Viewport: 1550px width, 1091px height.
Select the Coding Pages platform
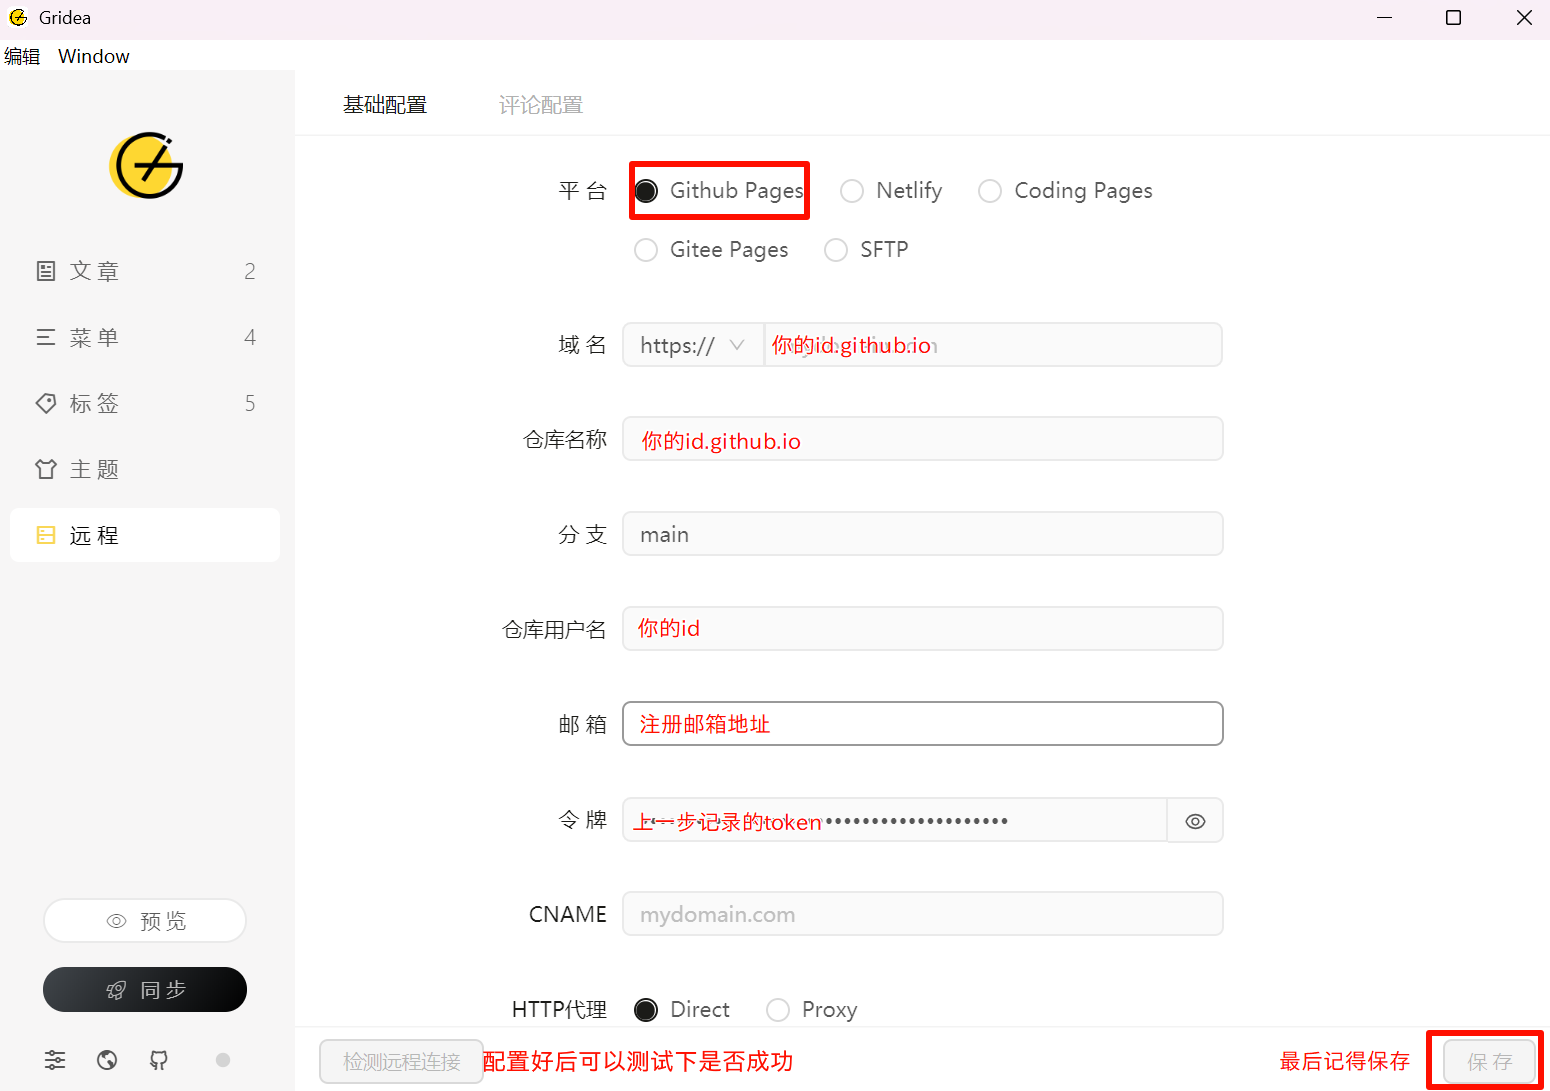click(x=1065, y=191)
